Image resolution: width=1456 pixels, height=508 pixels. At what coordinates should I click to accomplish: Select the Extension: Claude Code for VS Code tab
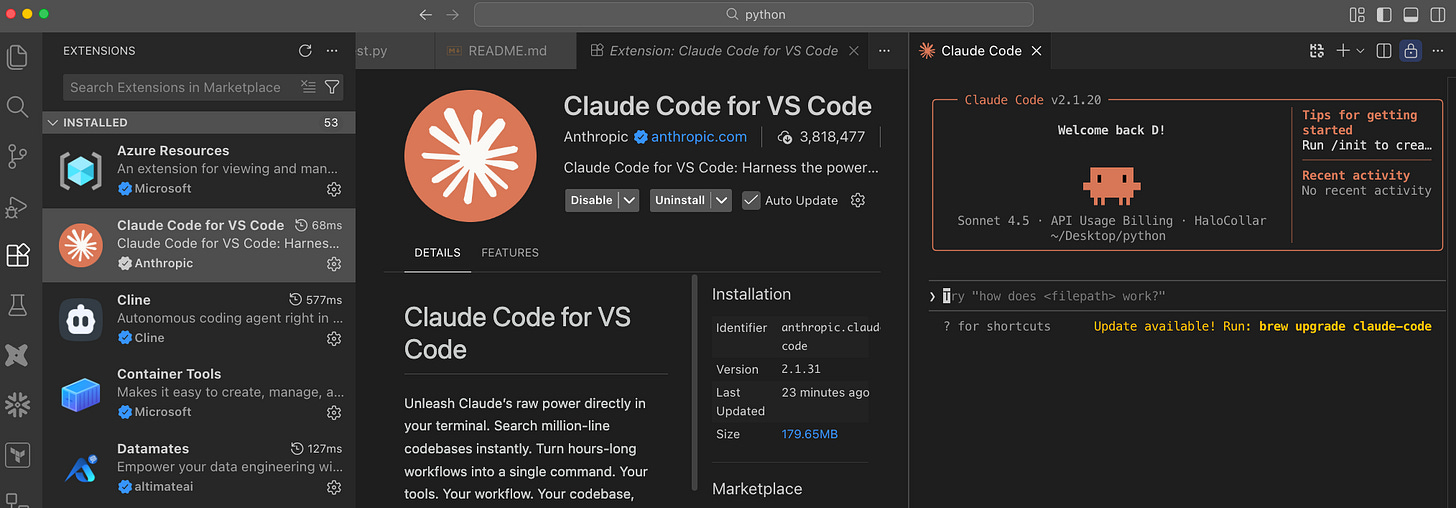(x=724, y=50)
